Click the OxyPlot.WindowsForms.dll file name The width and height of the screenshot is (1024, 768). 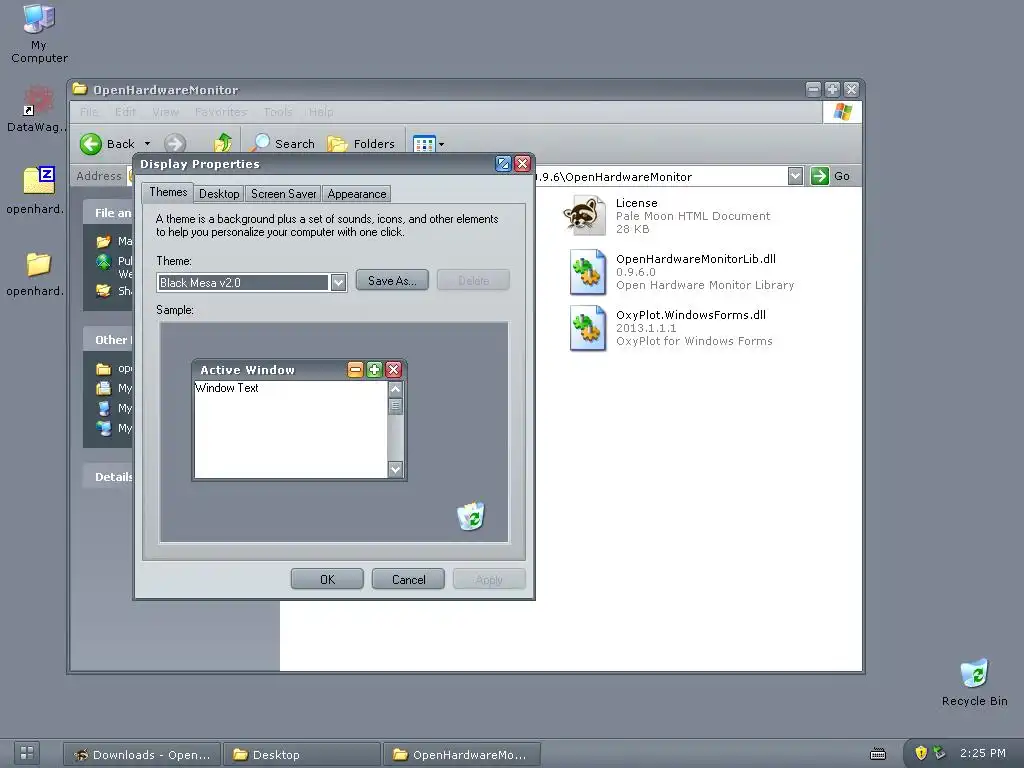tap(690, 315)
